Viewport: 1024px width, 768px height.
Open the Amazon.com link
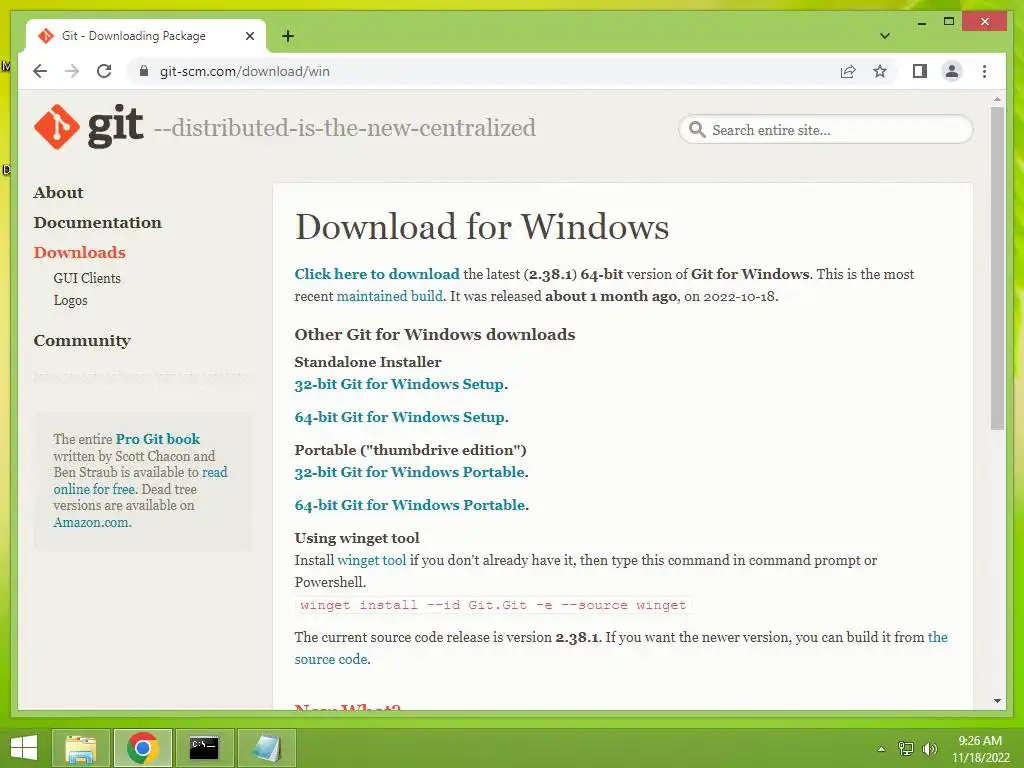tap(91, 522)
